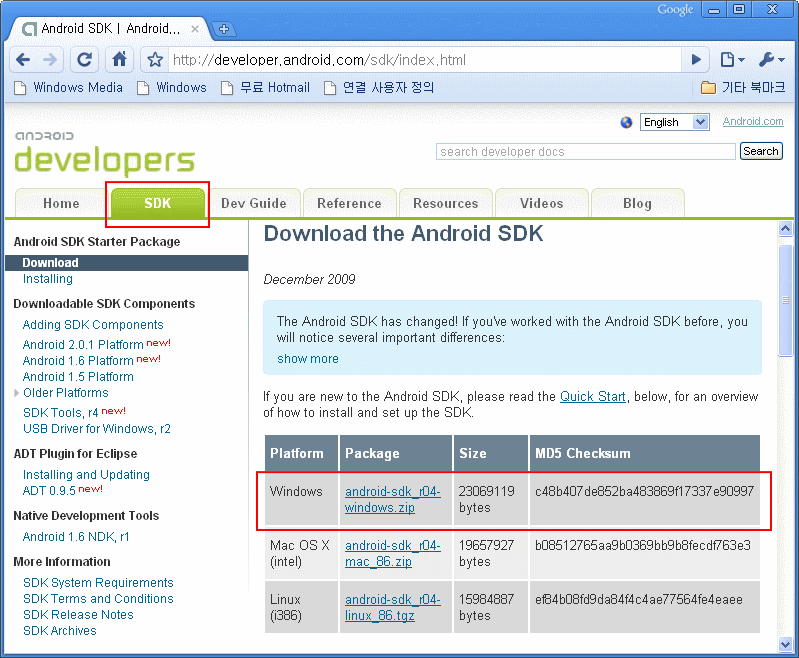Open the wrench tools menu

(x=771, y=60)
